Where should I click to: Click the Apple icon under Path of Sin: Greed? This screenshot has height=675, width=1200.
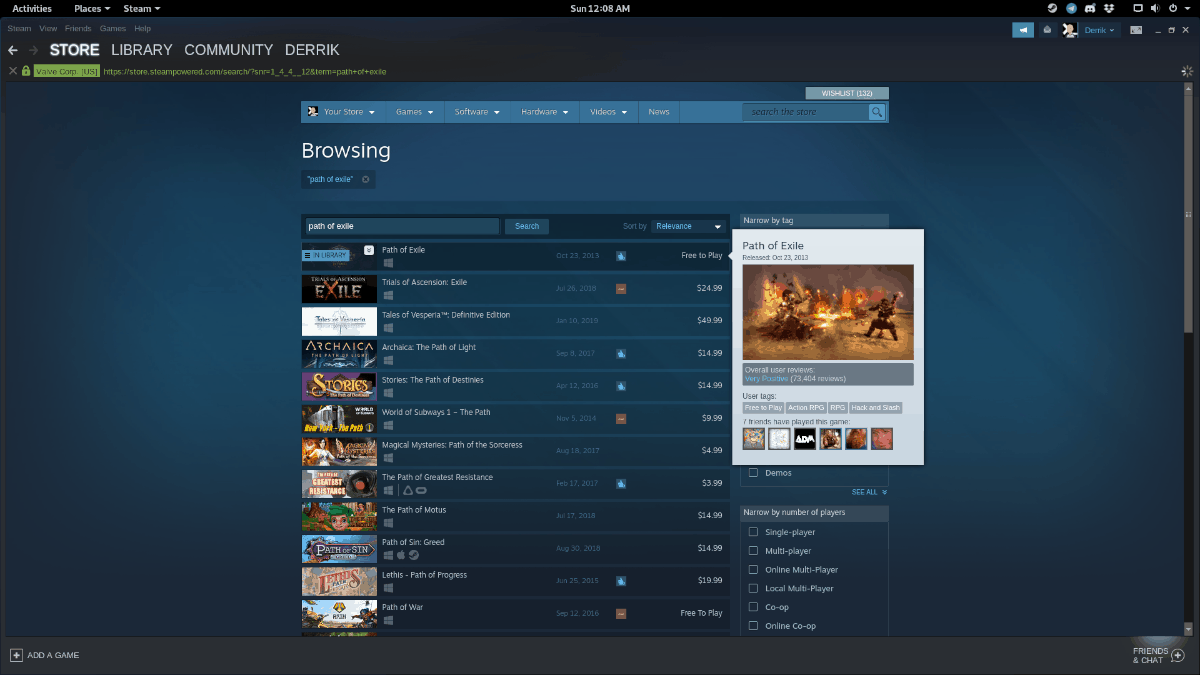(401, 556)
